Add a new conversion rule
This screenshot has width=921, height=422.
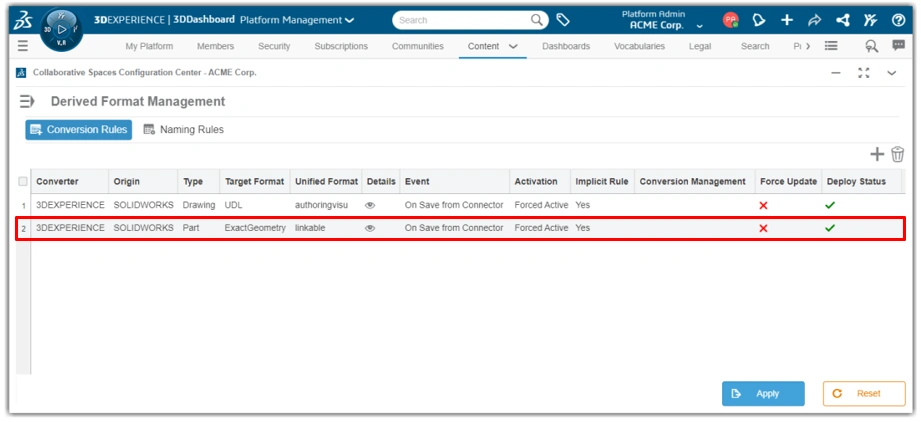click(876, 155)
